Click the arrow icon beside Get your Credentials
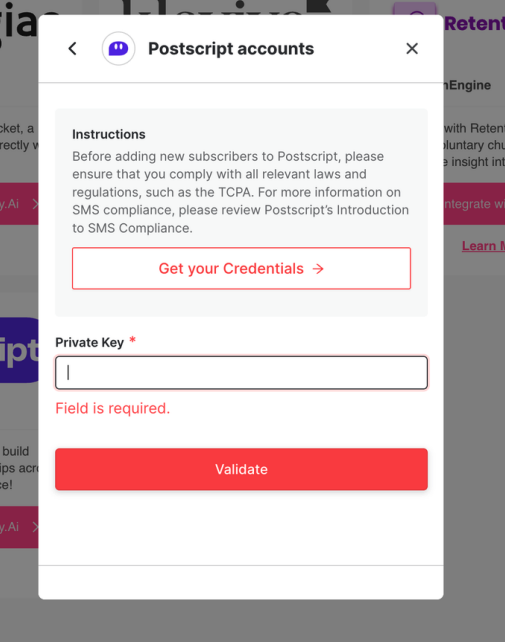 pyautogui.click(x=318, y=269)
